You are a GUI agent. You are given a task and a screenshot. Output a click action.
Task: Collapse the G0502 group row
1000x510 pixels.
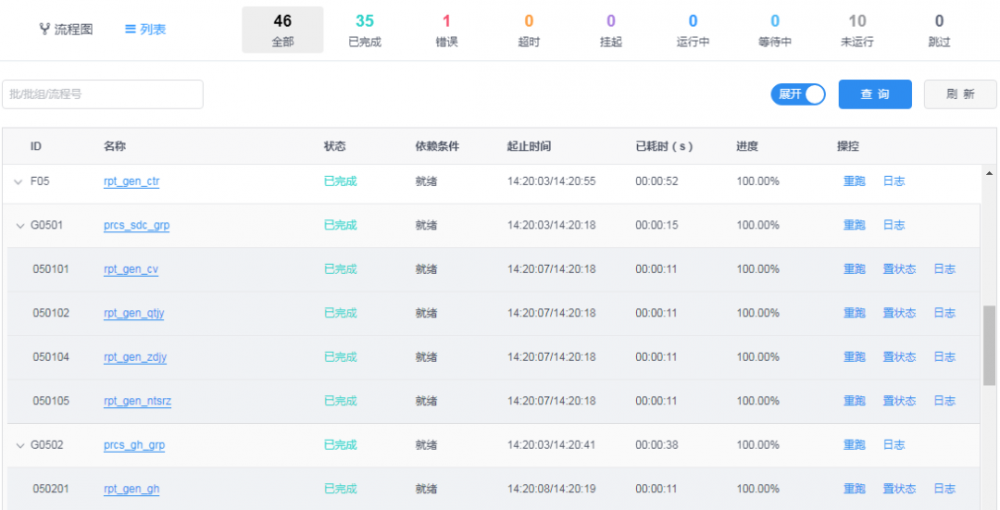(x=20, y=445)
